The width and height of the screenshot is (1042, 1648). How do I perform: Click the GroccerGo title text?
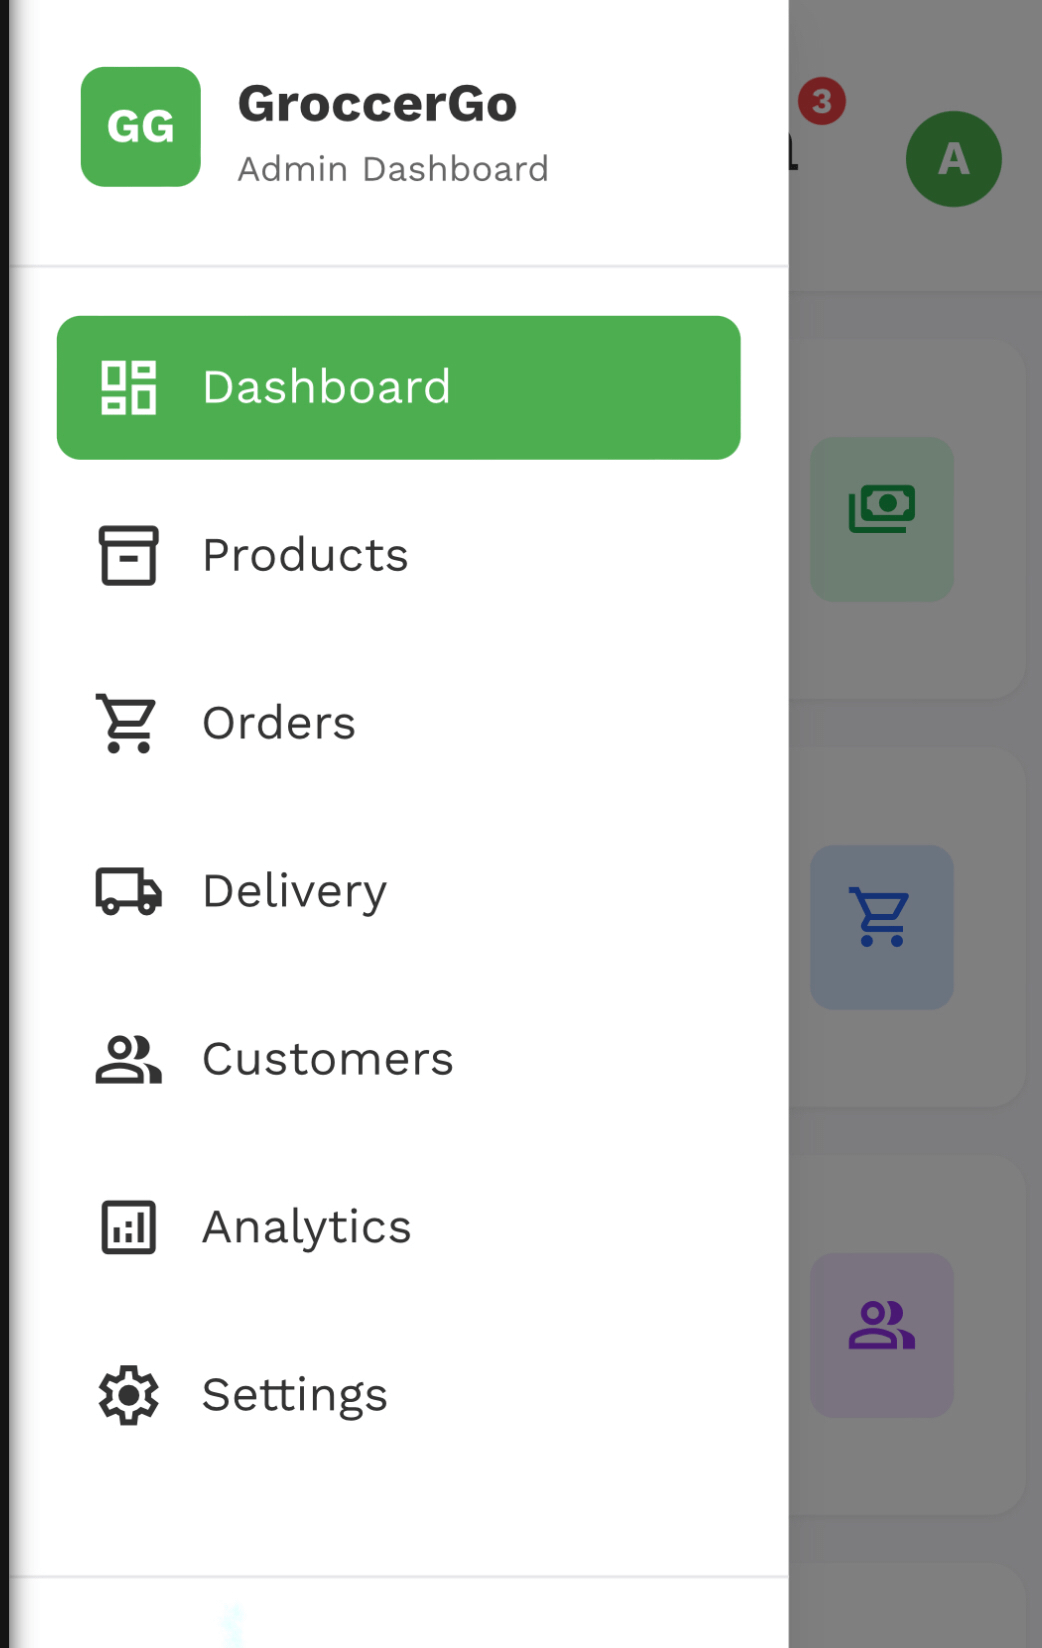point(378,103)
